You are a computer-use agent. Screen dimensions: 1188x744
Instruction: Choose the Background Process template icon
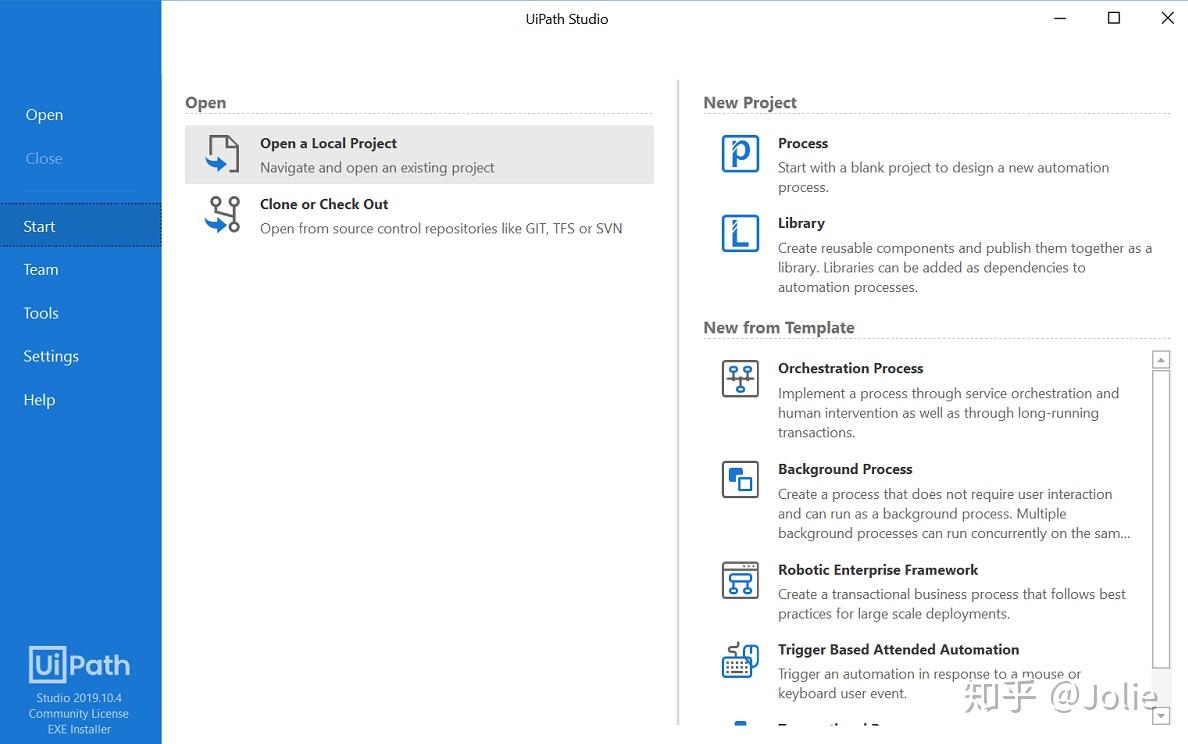tap(740, 480)
